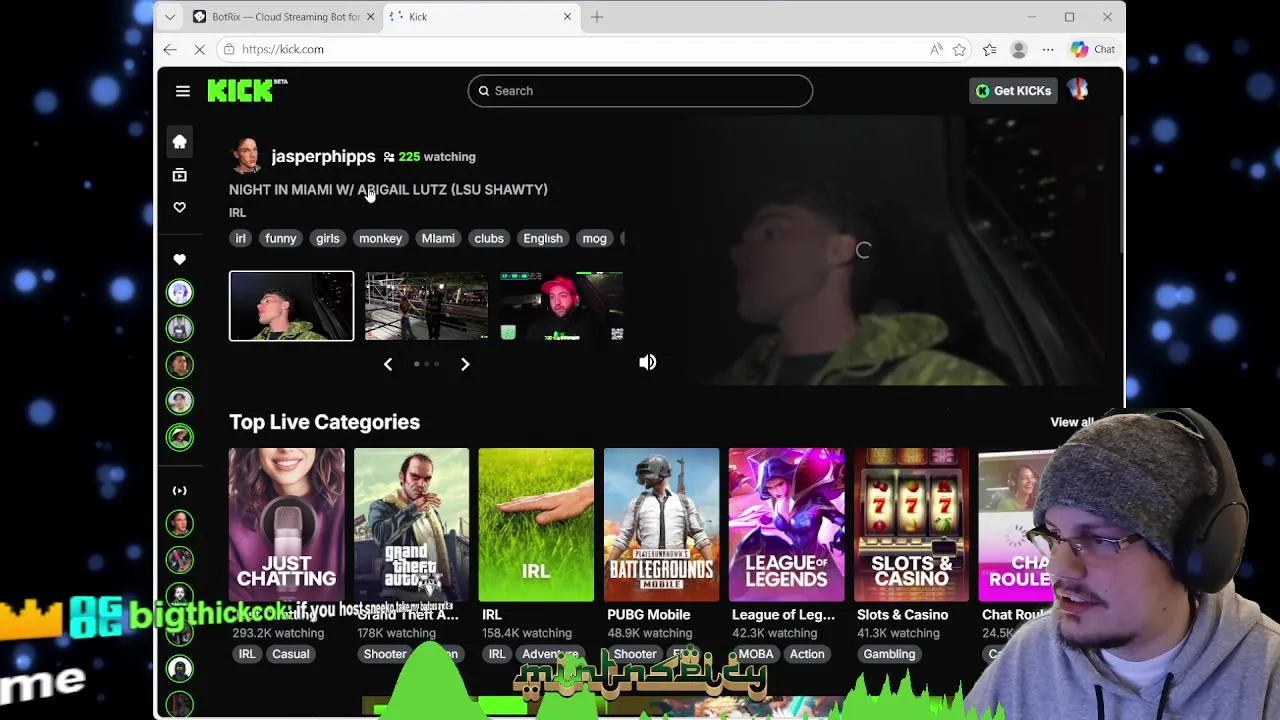1280x720 pixels.
Task: Open the featured stream video player
Action: click(x=864, y=250)
